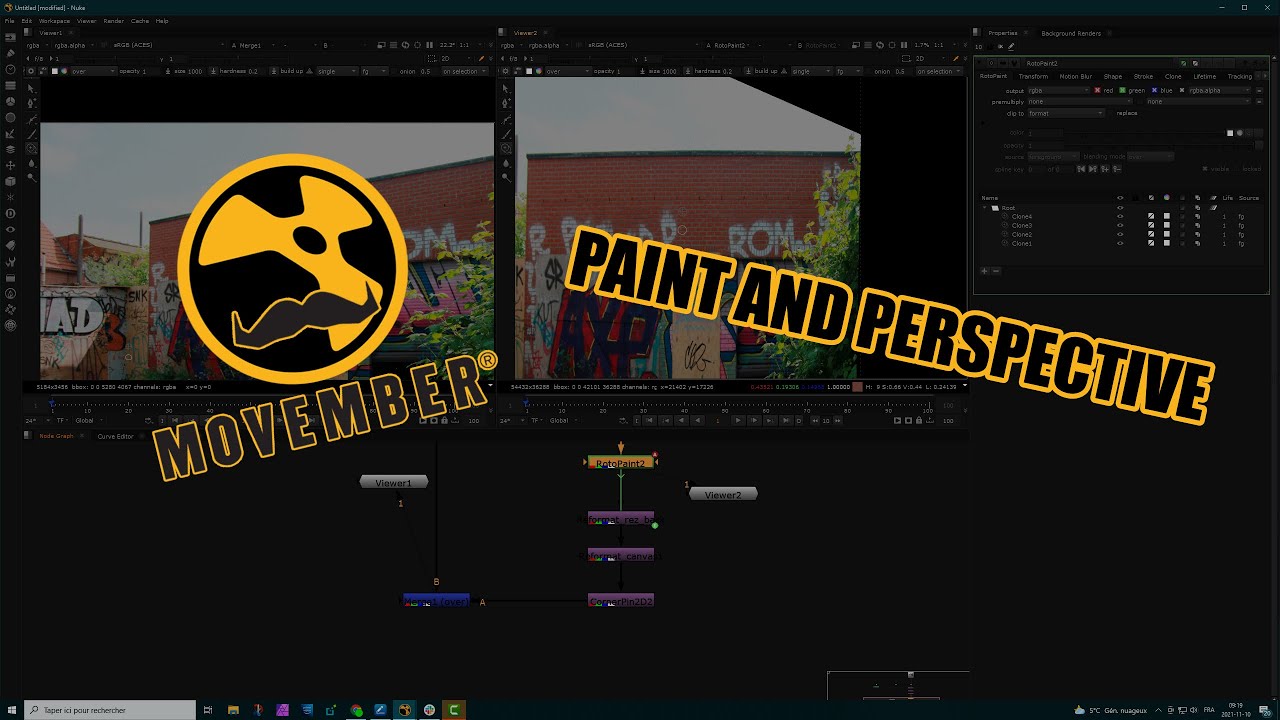
Task: Open the Merge nodes layers icon
Action: tap(11, 149)
